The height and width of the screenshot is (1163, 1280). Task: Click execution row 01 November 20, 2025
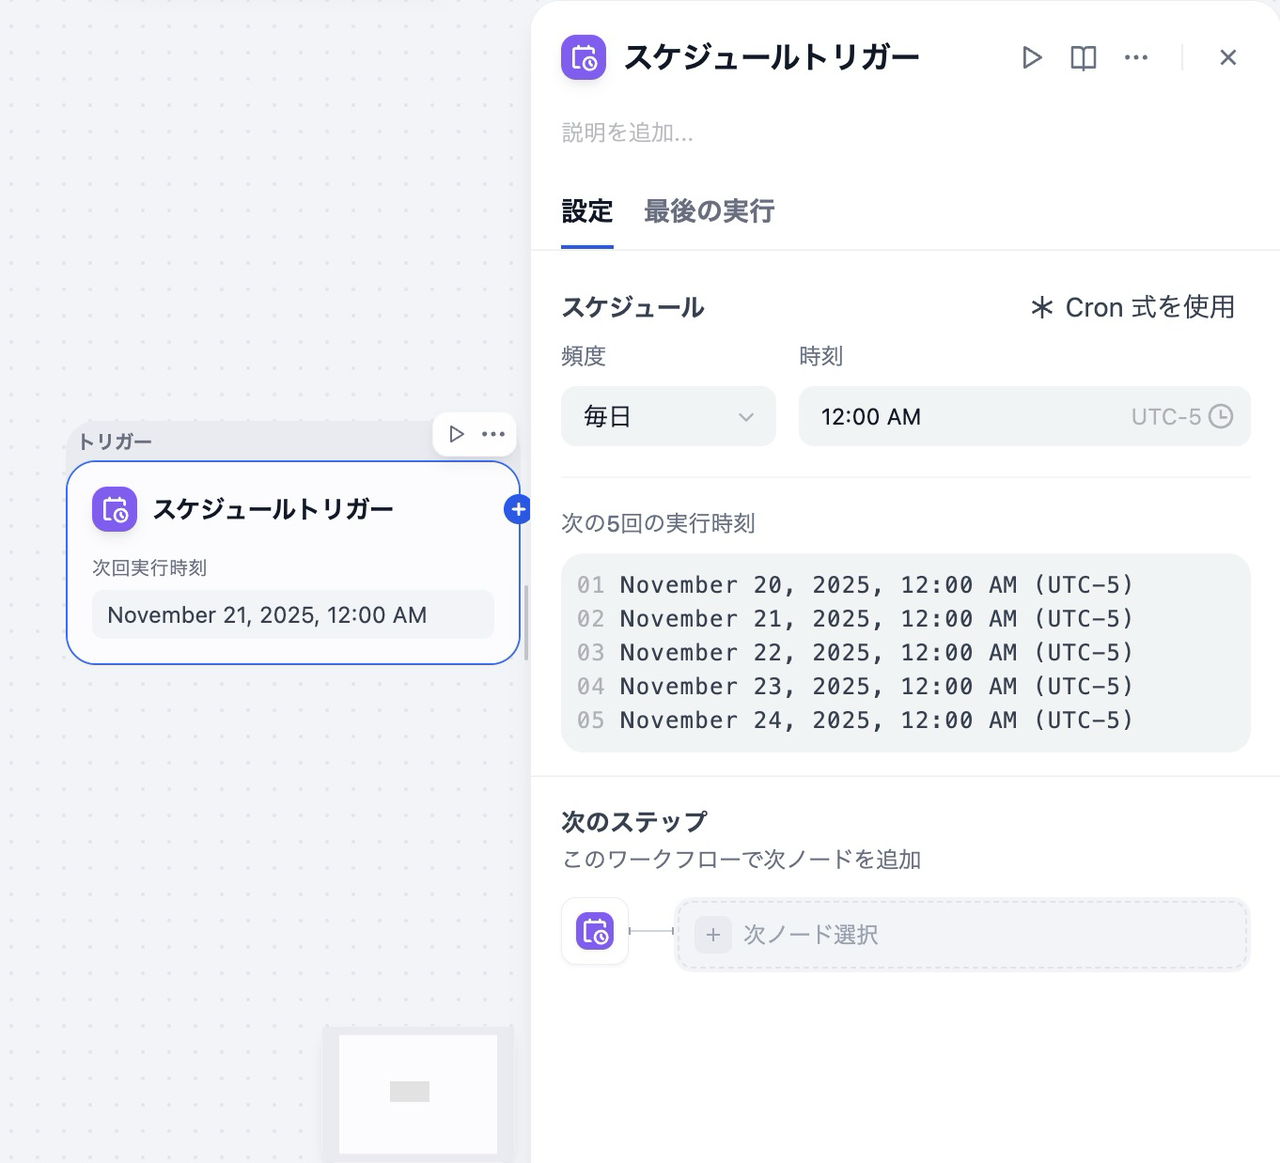(x=856, y=584)
